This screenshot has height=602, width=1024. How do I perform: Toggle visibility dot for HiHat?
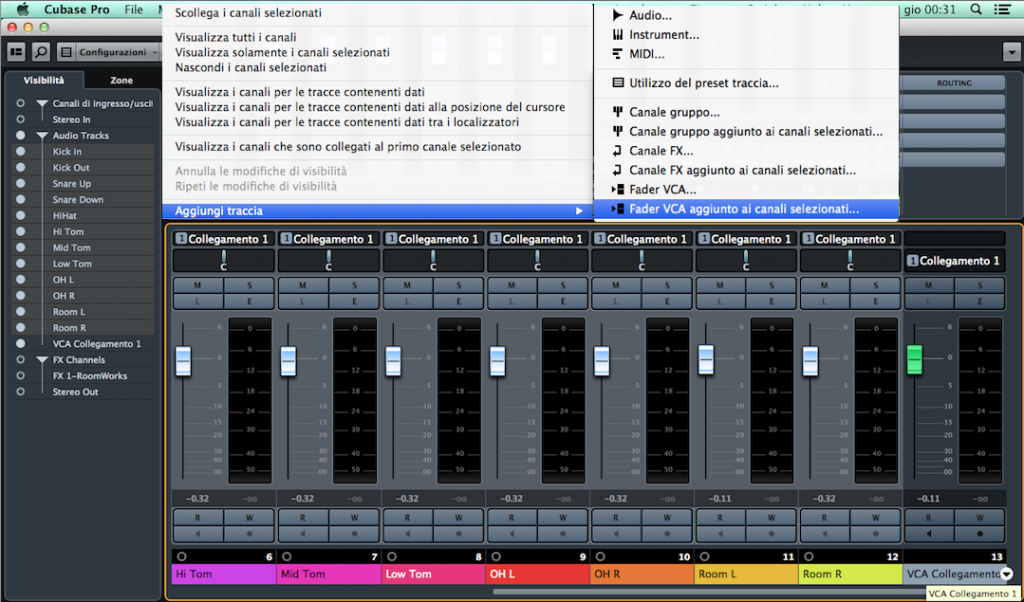[x=21, y=215]
